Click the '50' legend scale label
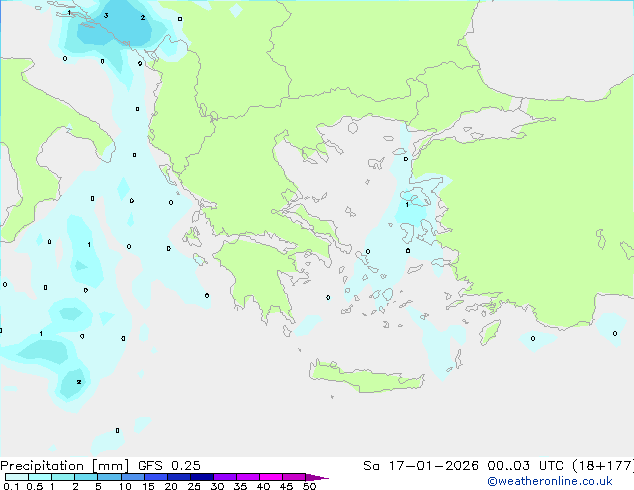The height and width of the screenshot is (490, 634). click(x=309, y=486)
